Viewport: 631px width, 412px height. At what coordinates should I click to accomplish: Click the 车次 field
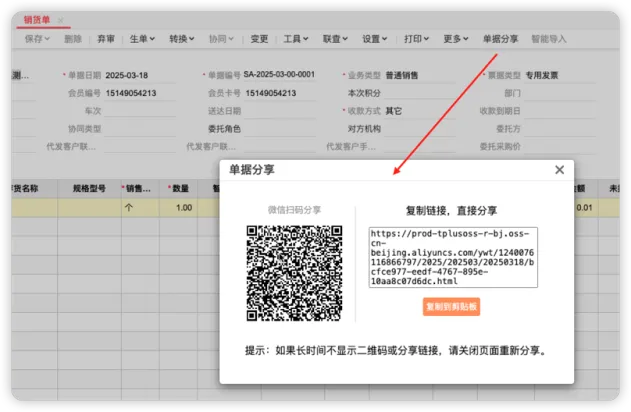click(140, 111)
